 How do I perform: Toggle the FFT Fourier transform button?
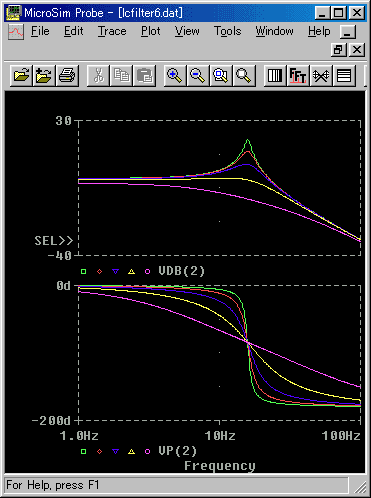[298, 75]
